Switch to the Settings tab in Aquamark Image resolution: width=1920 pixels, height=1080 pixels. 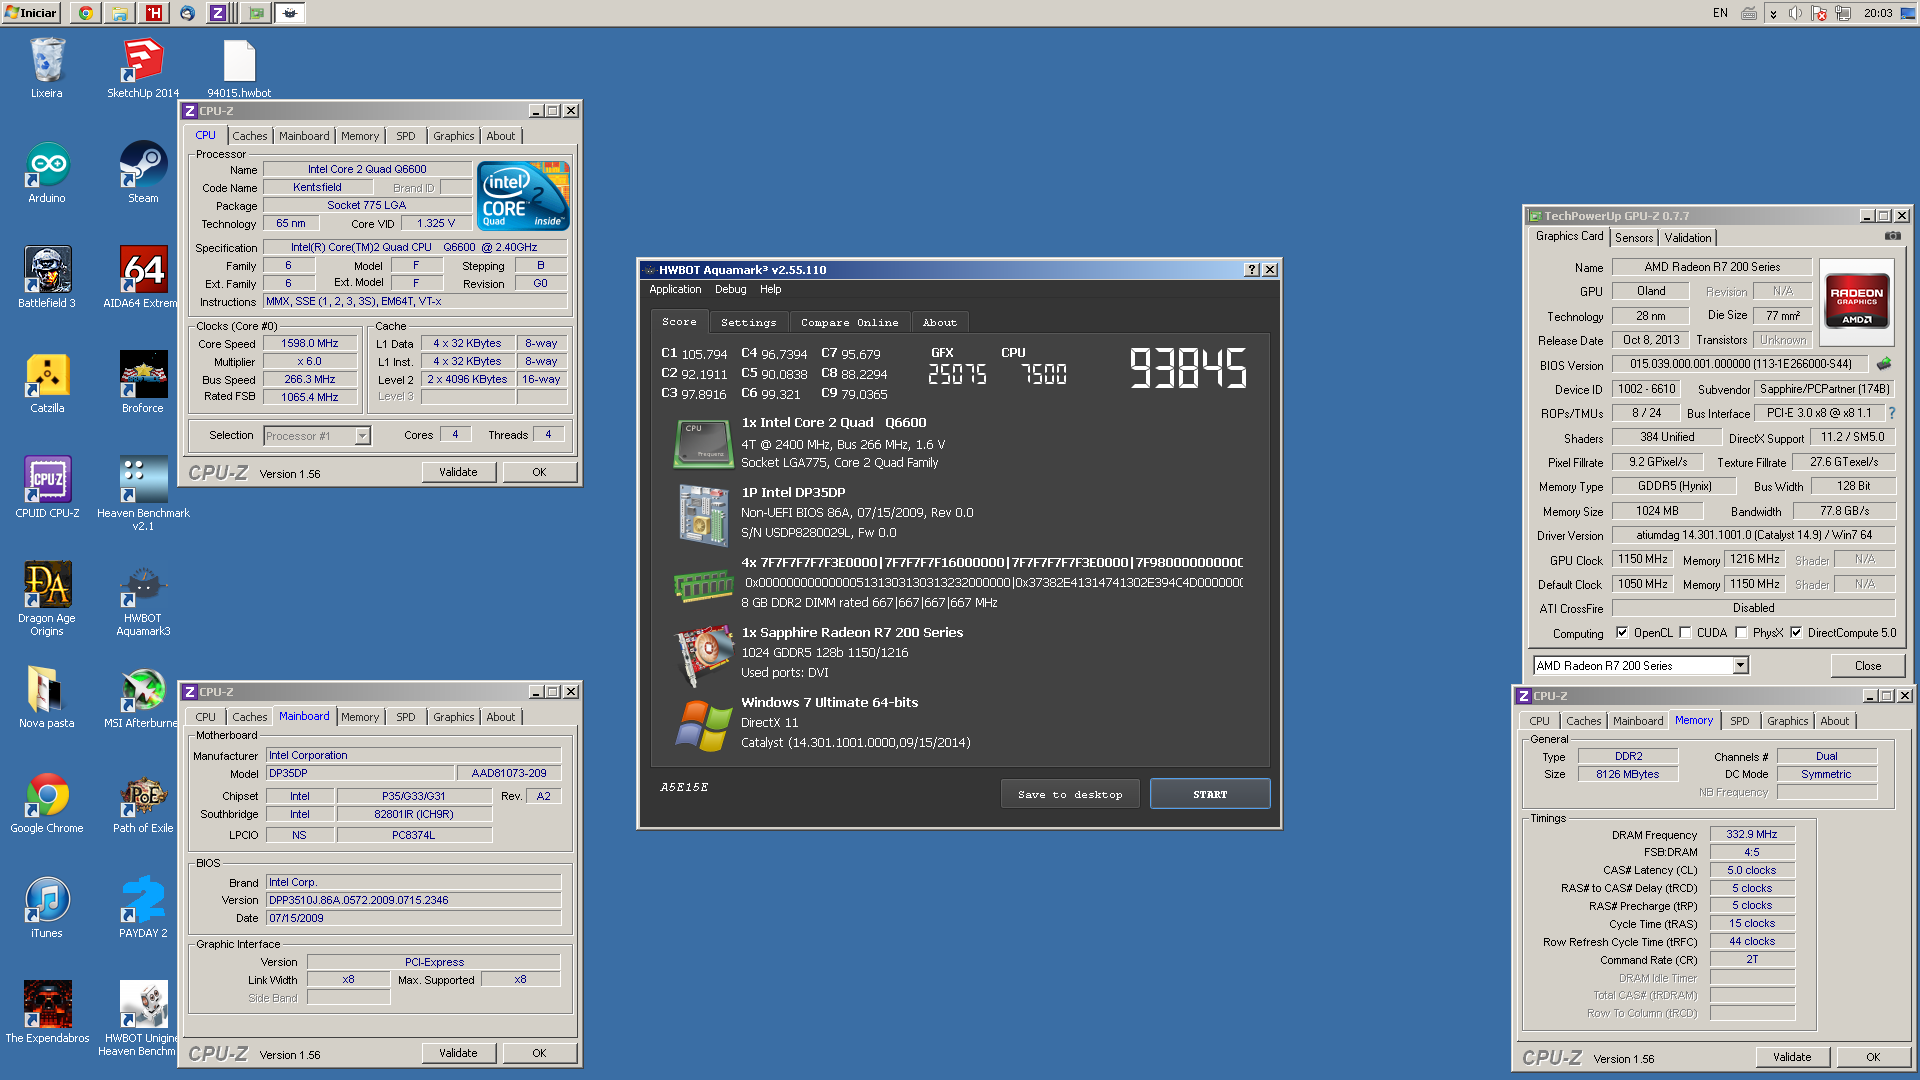pyautogui.click(x=748, y=322)
